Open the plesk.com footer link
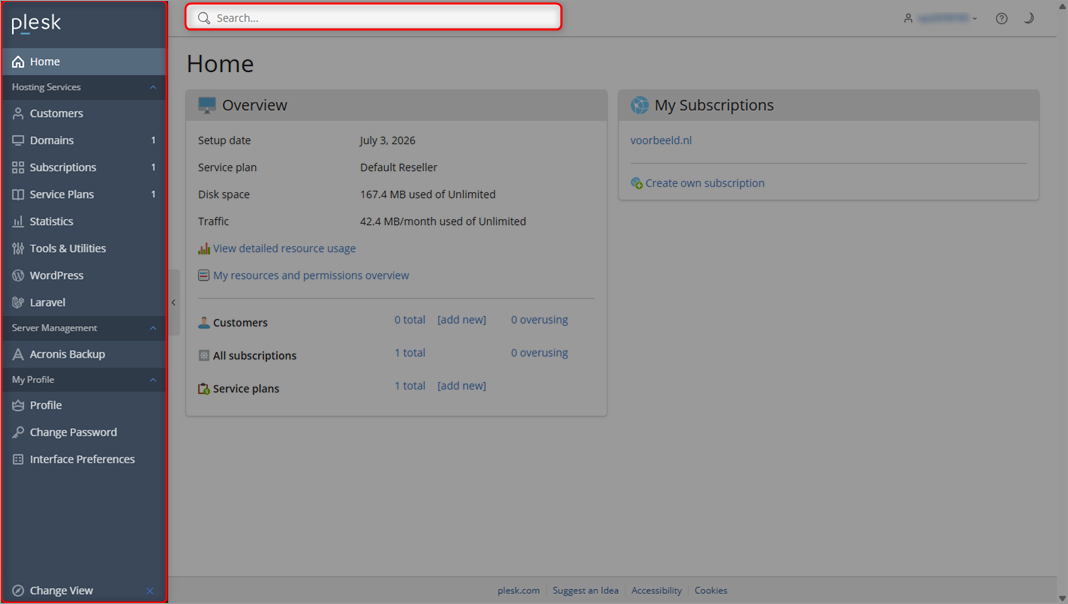 (x=518, y=590)
